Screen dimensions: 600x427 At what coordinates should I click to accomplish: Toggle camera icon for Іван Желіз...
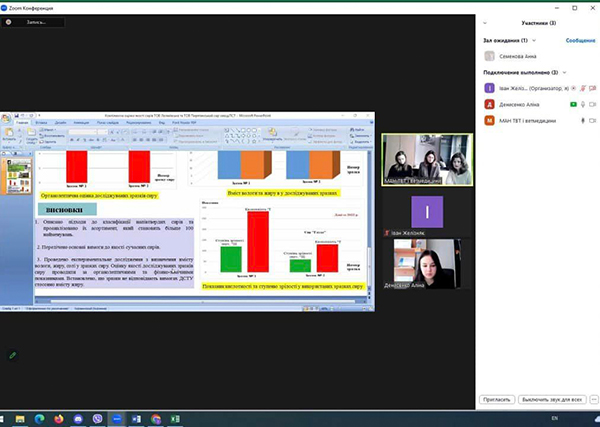(593, 88)
